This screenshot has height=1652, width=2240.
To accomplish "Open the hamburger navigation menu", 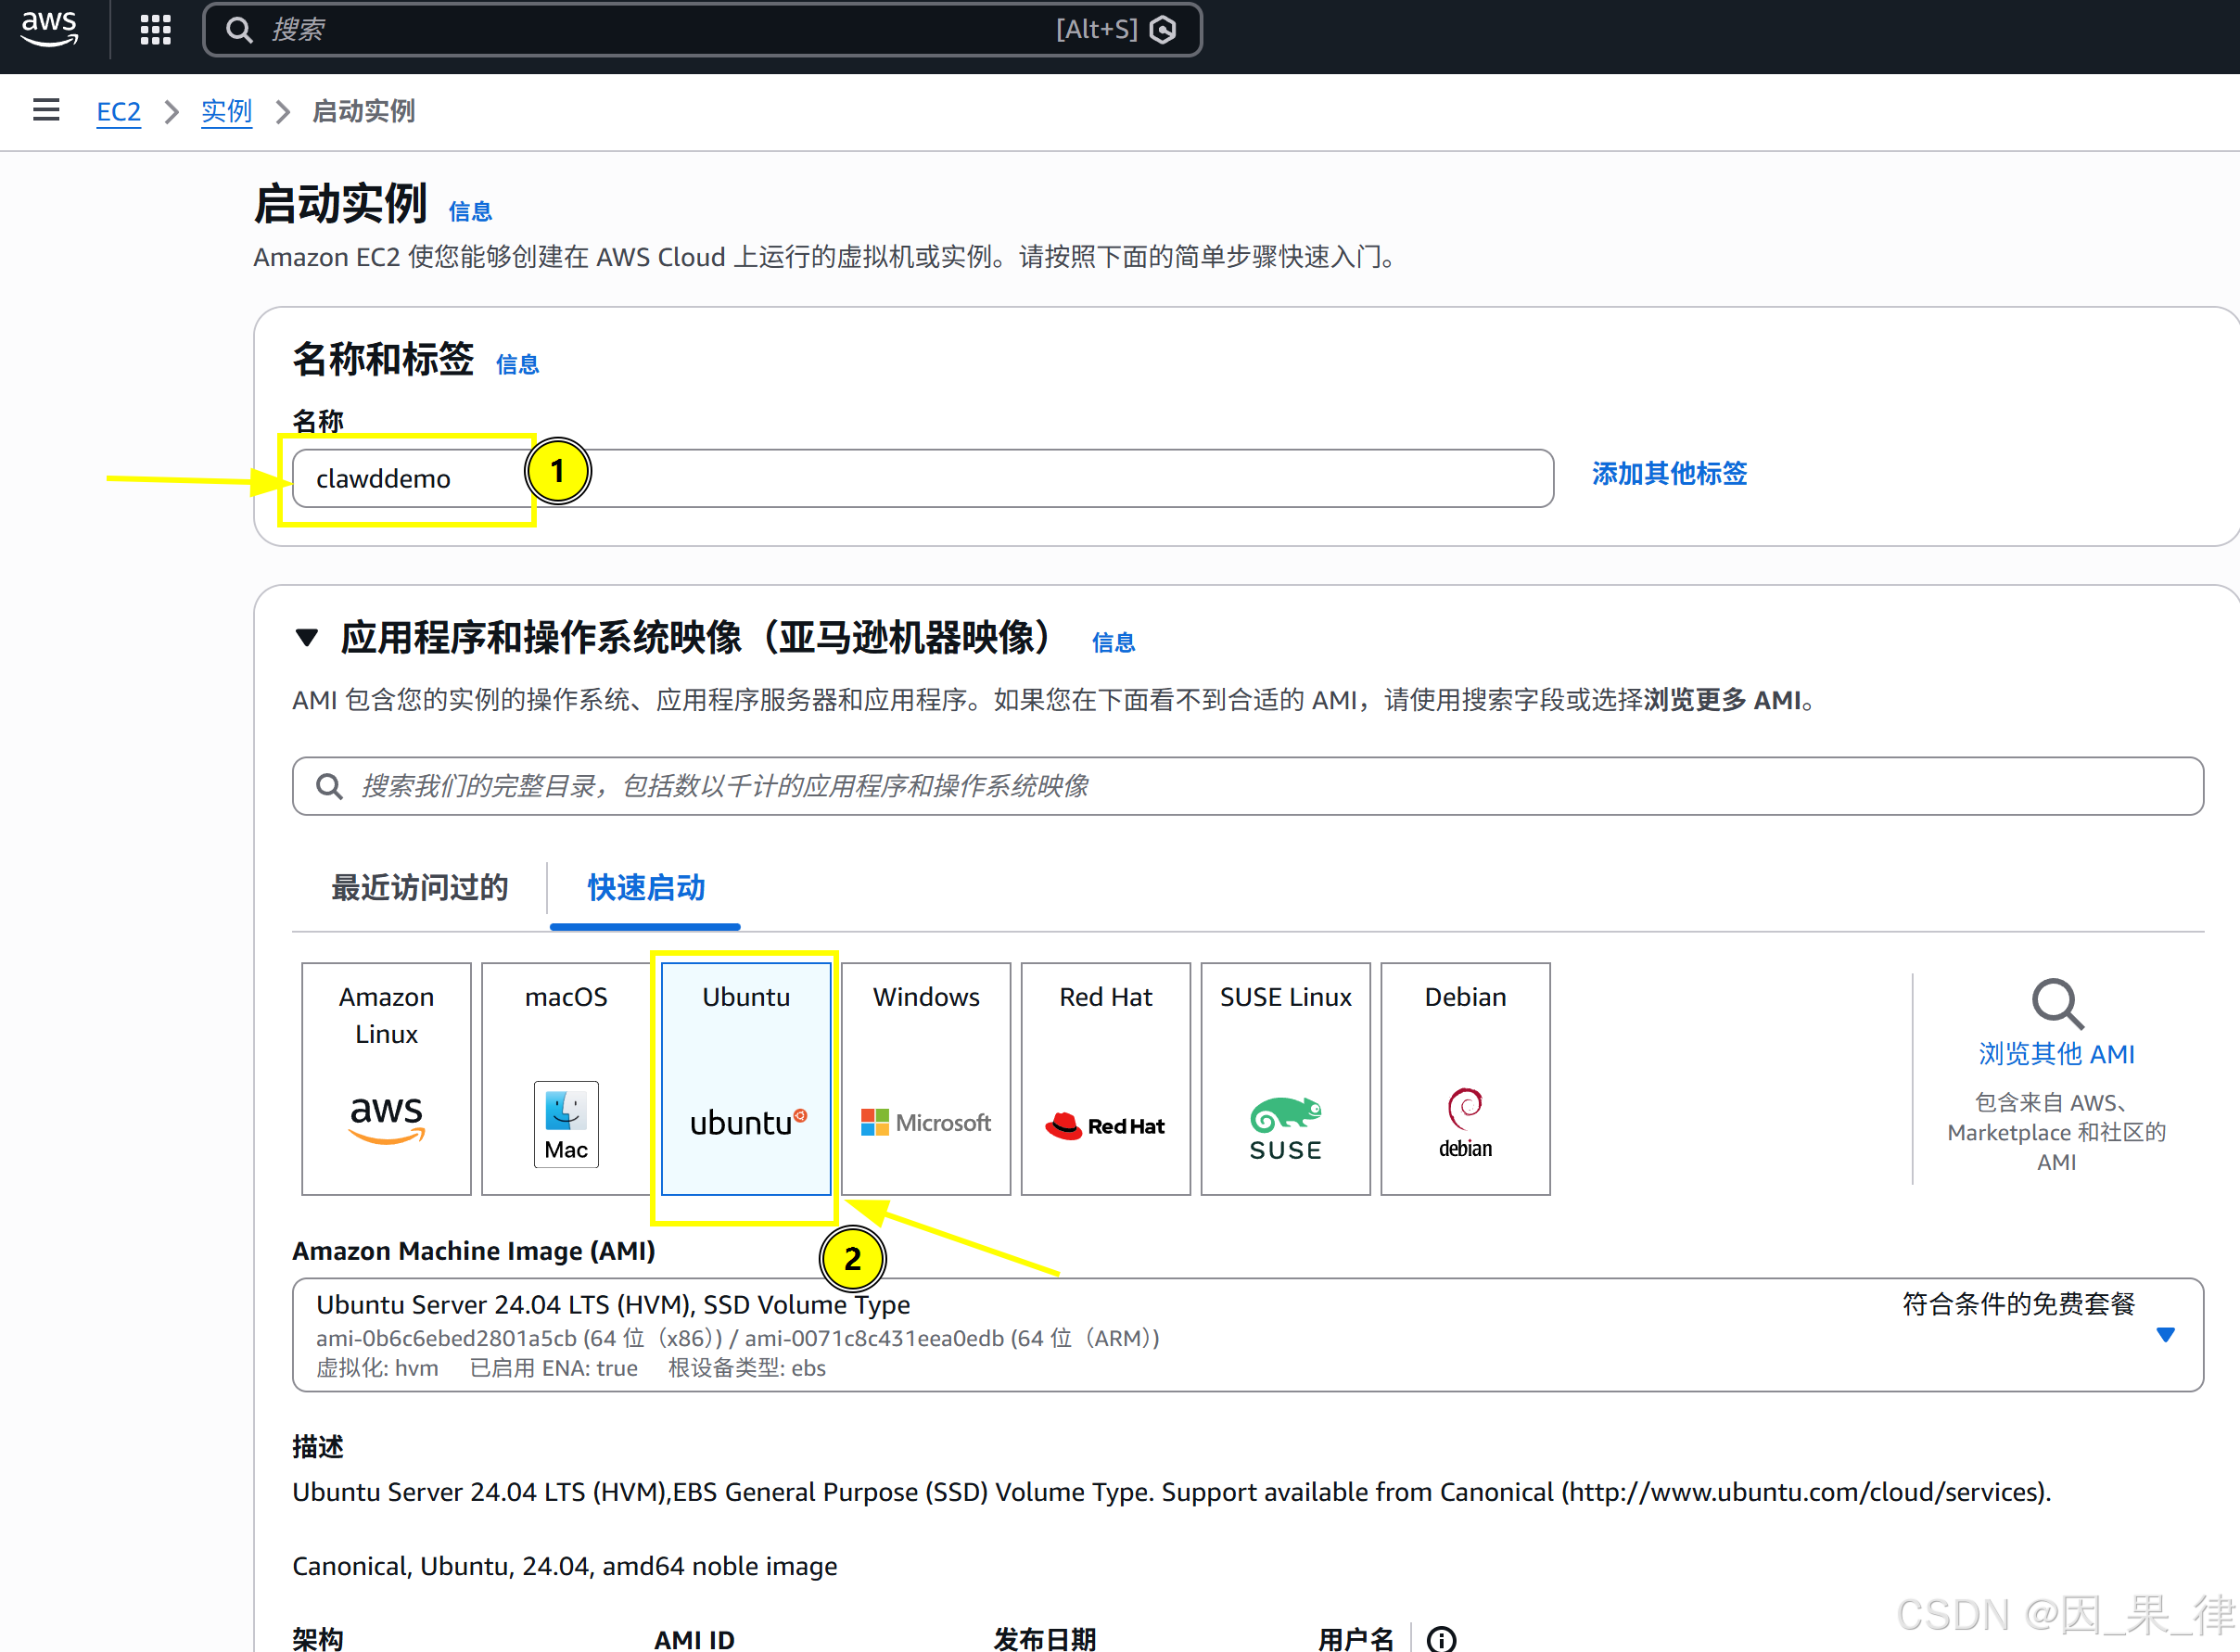I will point(46,110).
